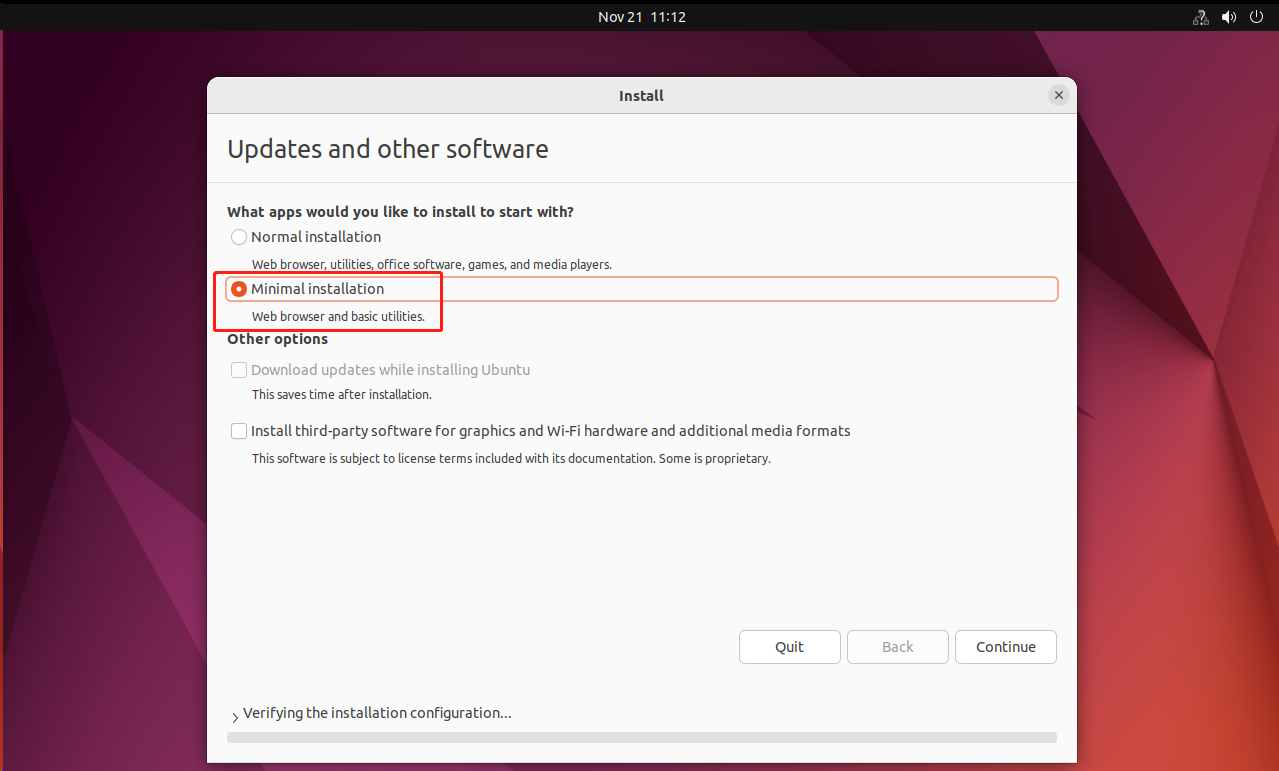The height and width of the screenshot is (771, 1279).
Task: Click the 'Other options' label
Action: click(277, 339)
